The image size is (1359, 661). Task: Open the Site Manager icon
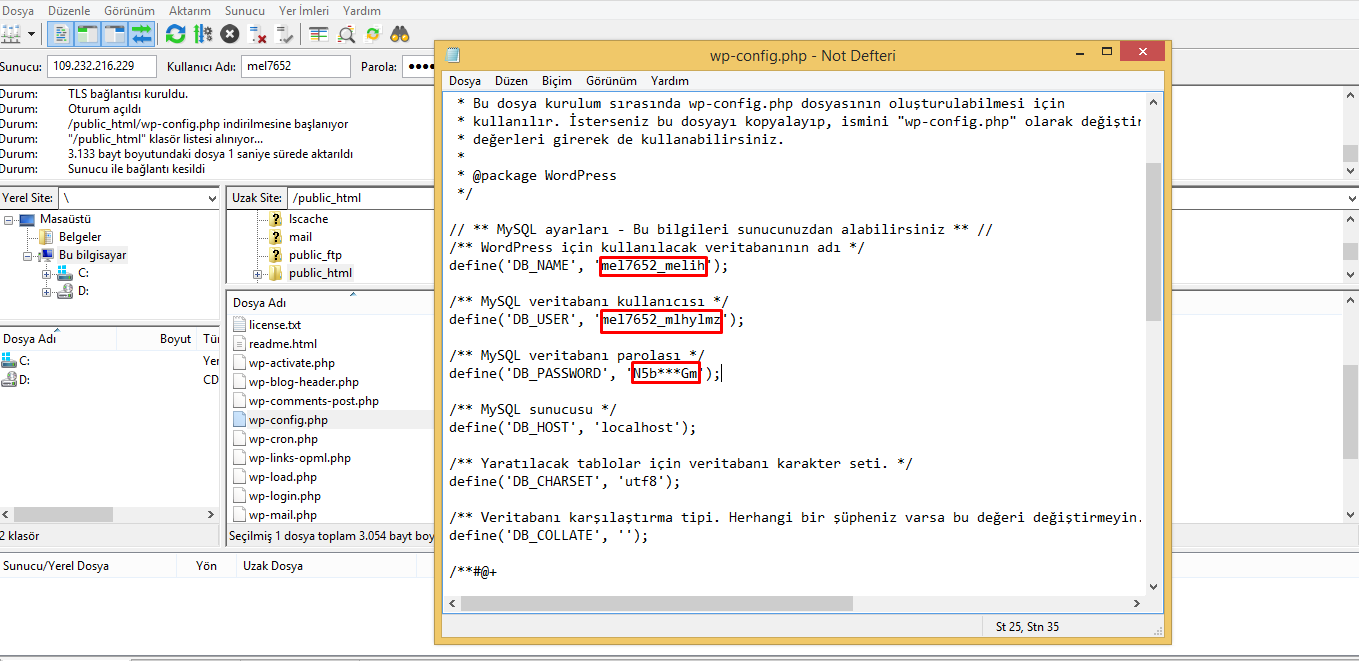pyautogui.click(x=11, y=34)
